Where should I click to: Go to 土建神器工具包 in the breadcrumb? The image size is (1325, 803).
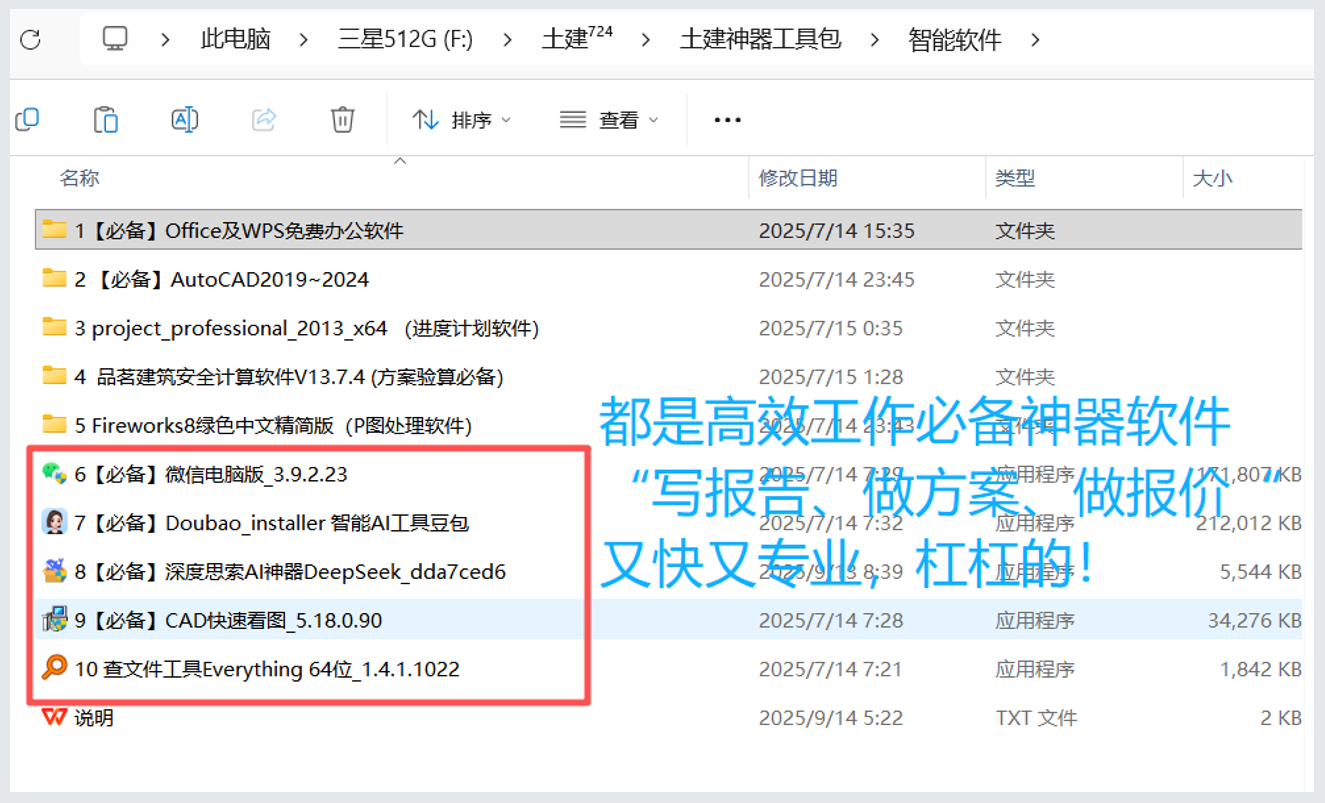point(760,40)
